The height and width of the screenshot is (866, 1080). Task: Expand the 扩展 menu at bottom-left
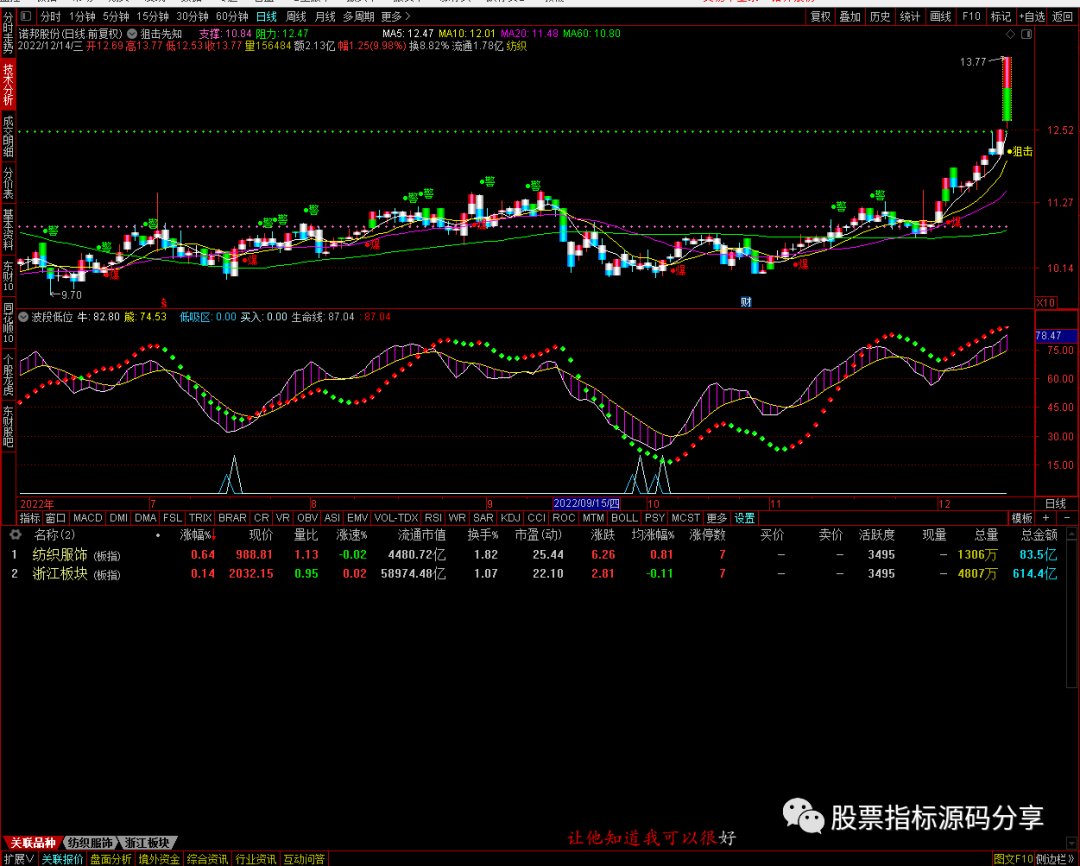18,859
